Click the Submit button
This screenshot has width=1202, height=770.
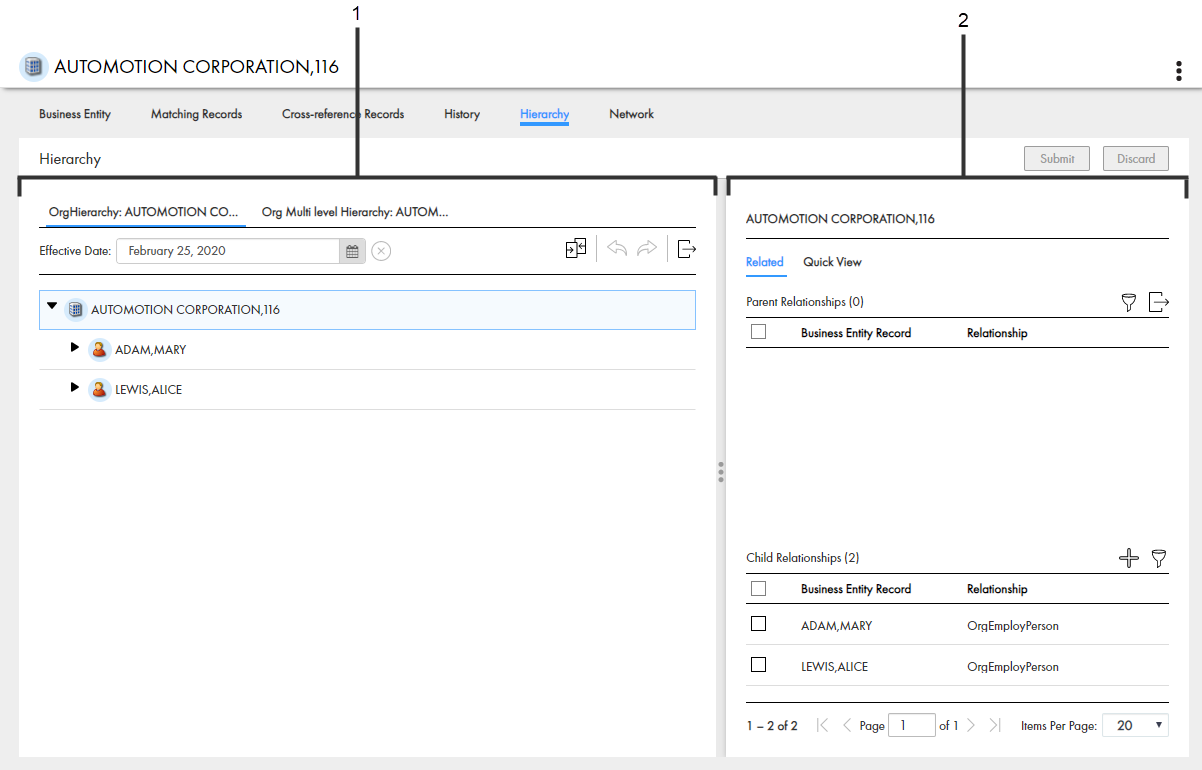pyautogui.click(x=1056, y=158)
